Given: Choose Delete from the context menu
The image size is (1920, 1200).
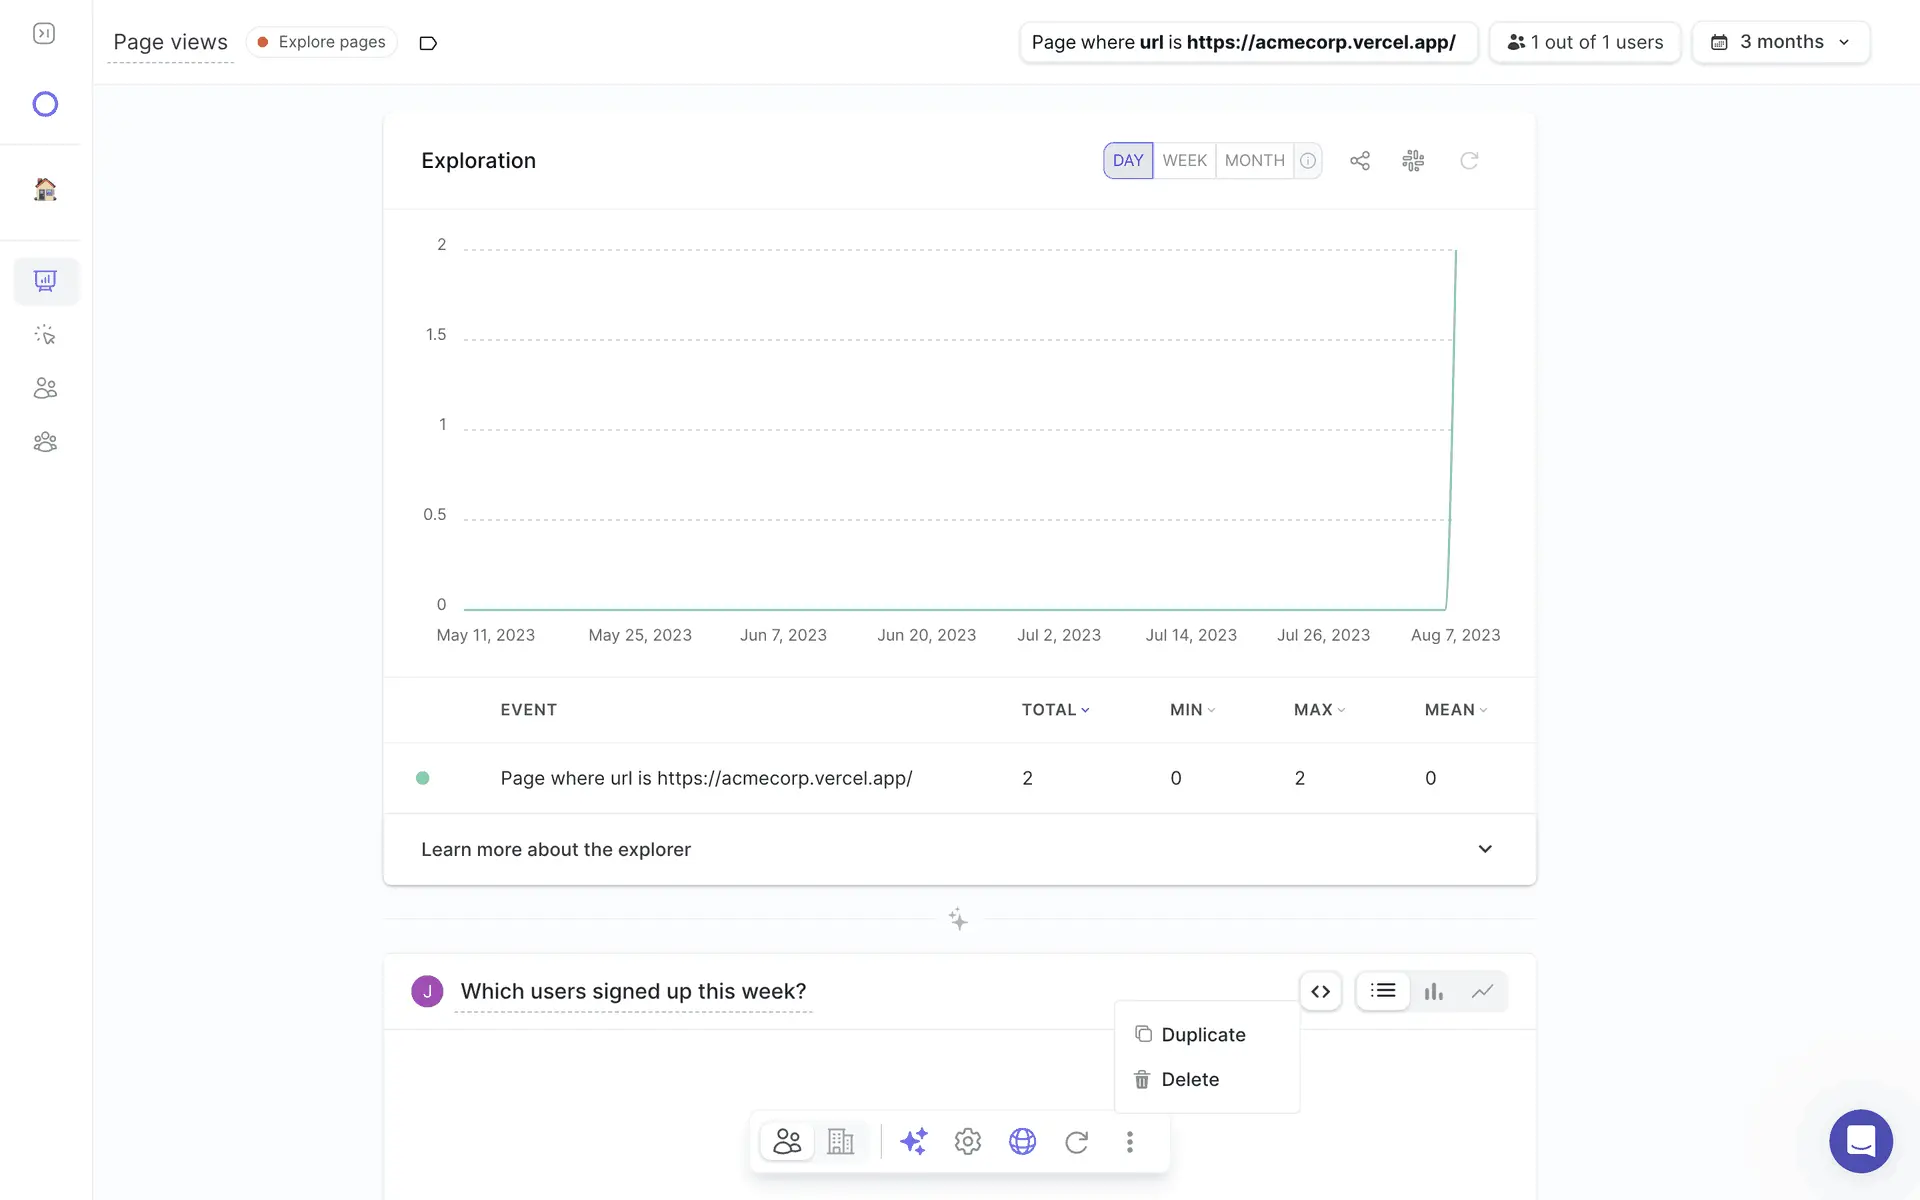Looking at the screenshot, I should pos(1190,1080).
